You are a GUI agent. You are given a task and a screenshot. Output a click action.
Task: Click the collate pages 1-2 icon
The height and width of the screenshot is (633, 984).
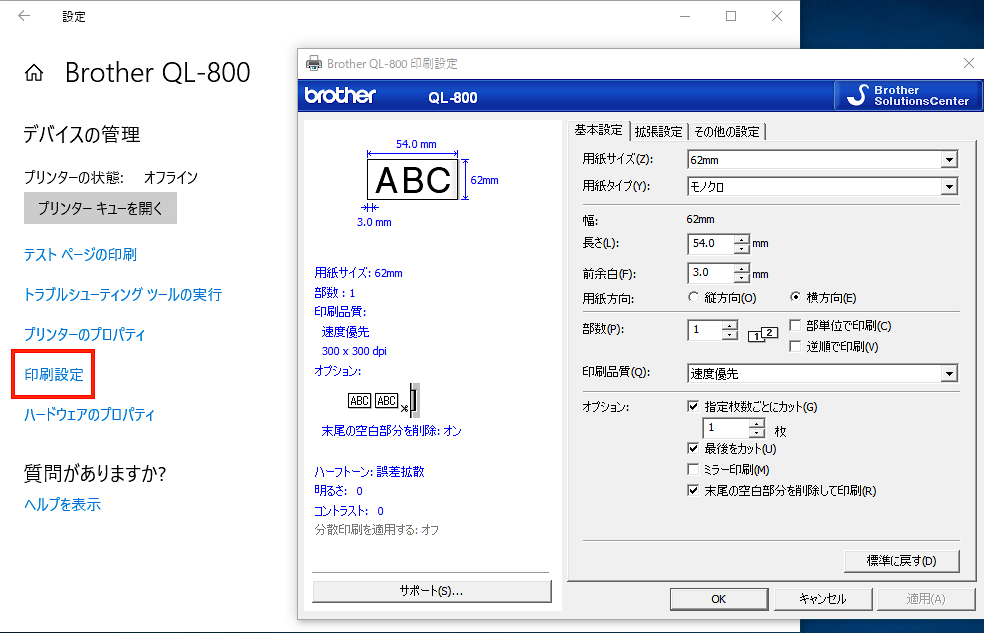763,334
